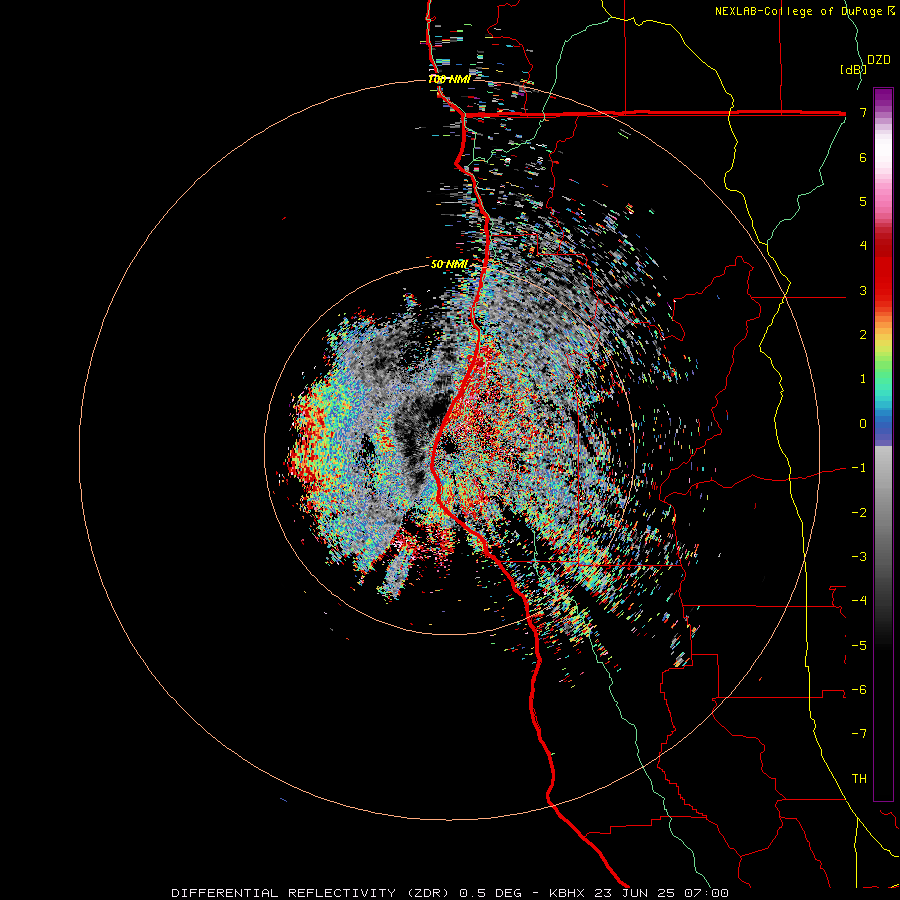
Task: Click the -2 tick label on color scale
Action: (859, 513)
